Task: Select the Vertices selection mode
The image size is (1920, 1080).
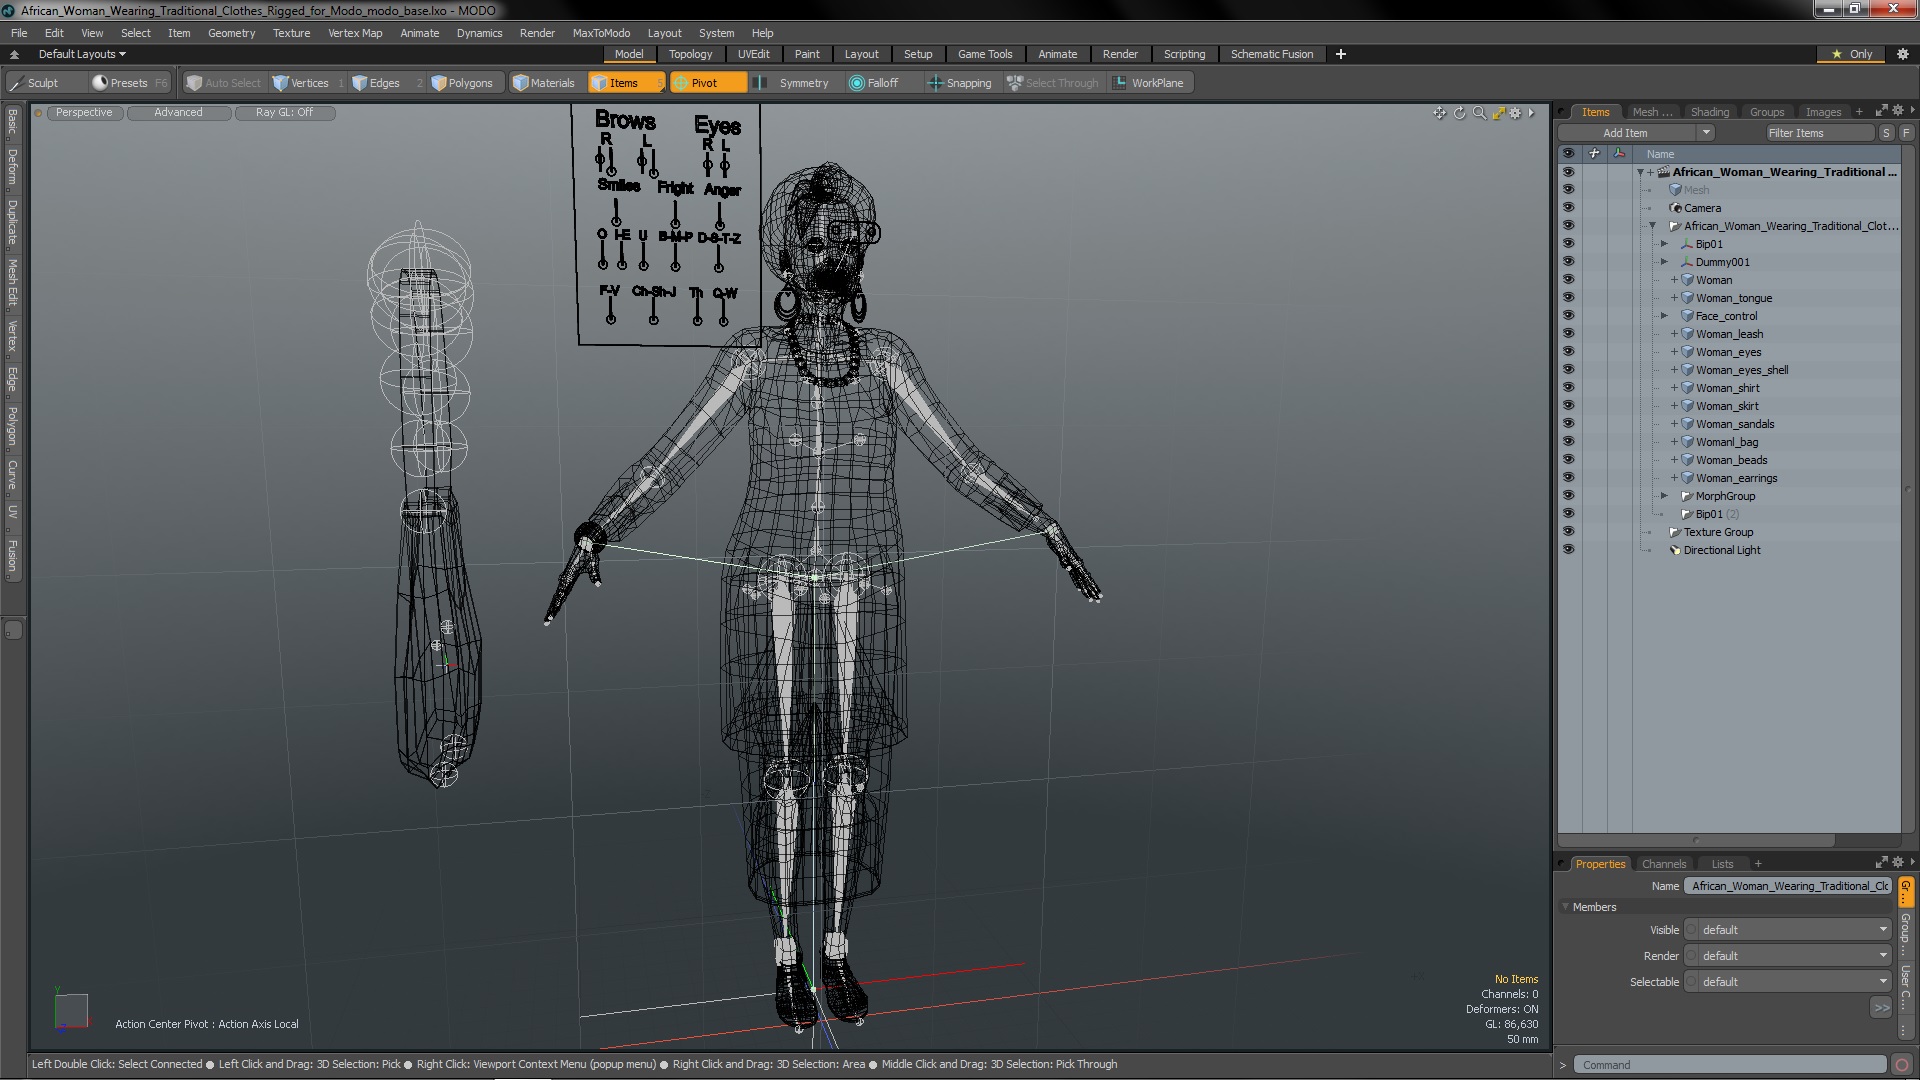Action: tap(300, 83)
